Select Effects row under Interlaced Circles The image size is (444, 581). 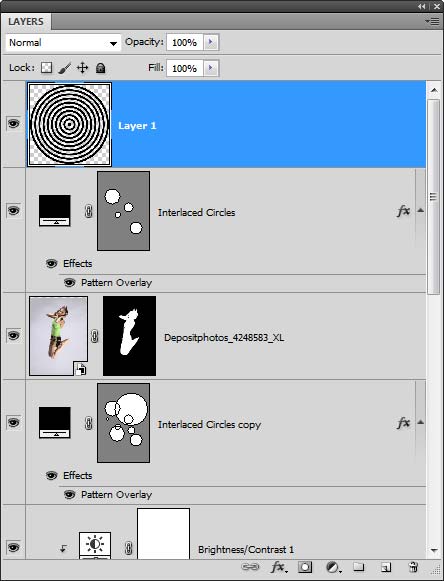tap(77, 263)
